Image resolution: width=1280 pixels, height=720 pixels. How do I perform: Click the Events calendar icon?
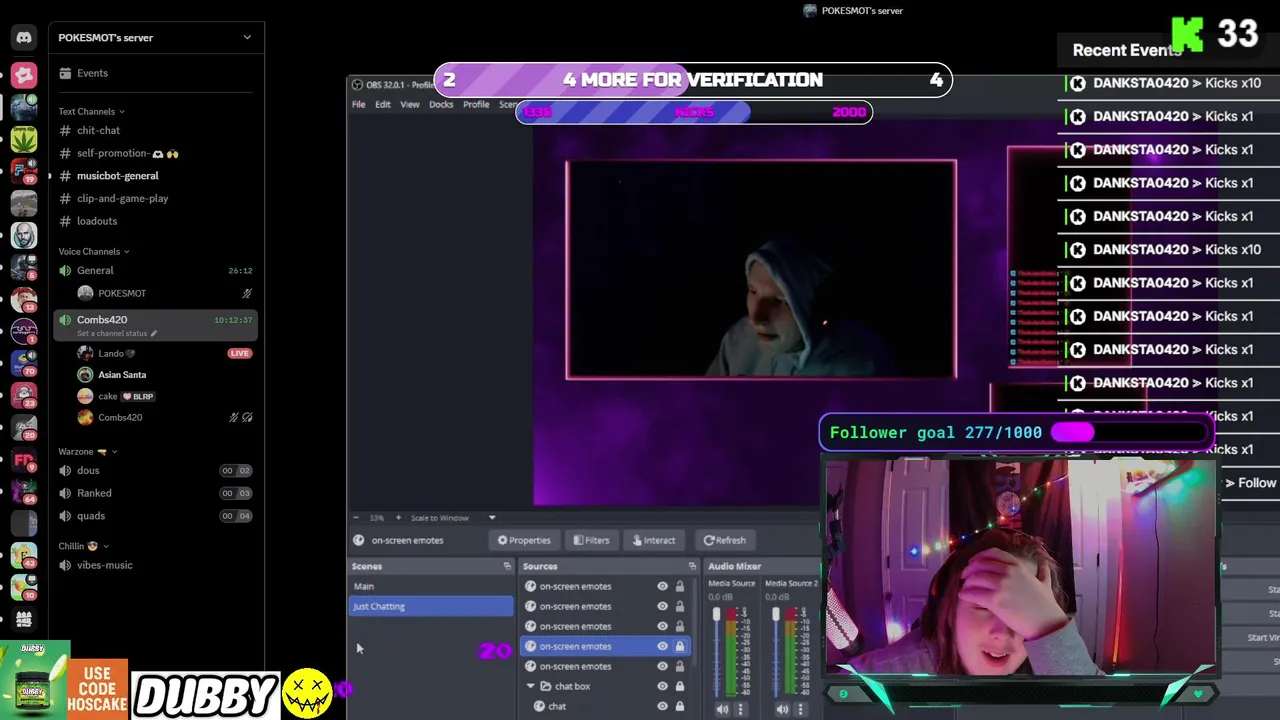pos(65,73)
